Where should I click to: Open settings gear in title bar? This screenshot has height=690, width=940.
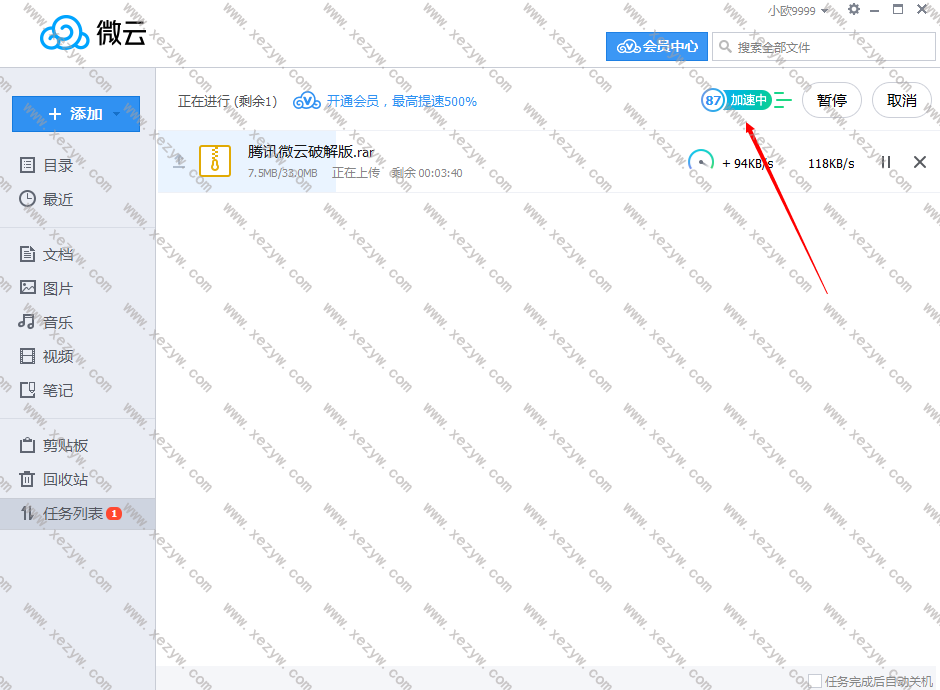853,10
